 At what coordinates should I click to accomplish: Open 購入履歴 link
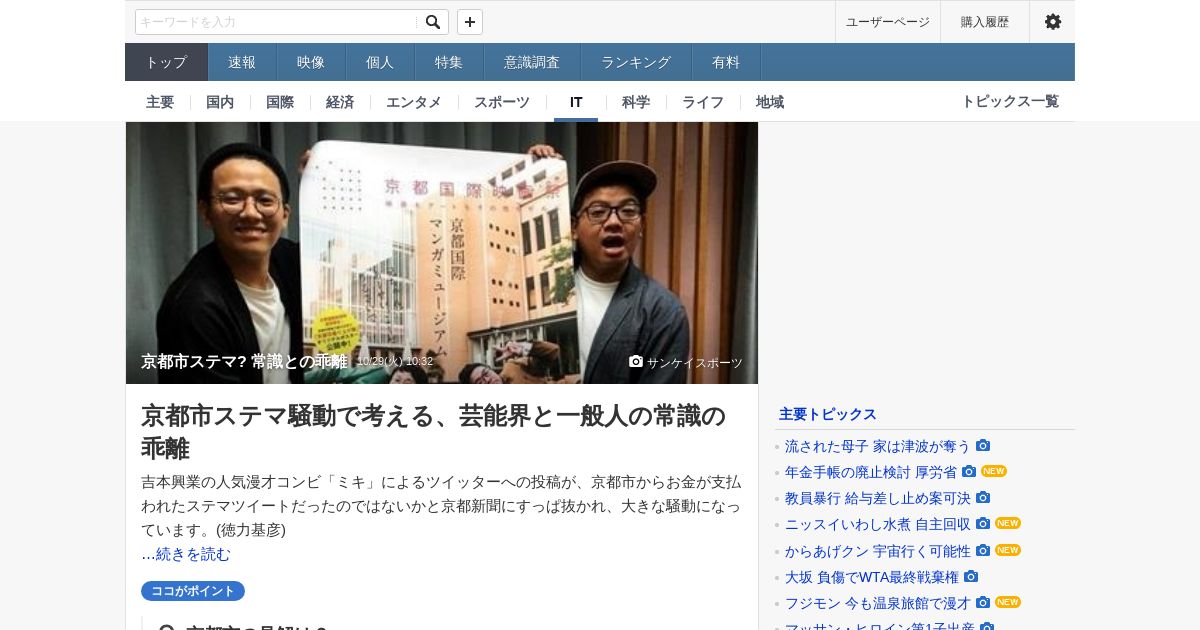click(985, 22)
